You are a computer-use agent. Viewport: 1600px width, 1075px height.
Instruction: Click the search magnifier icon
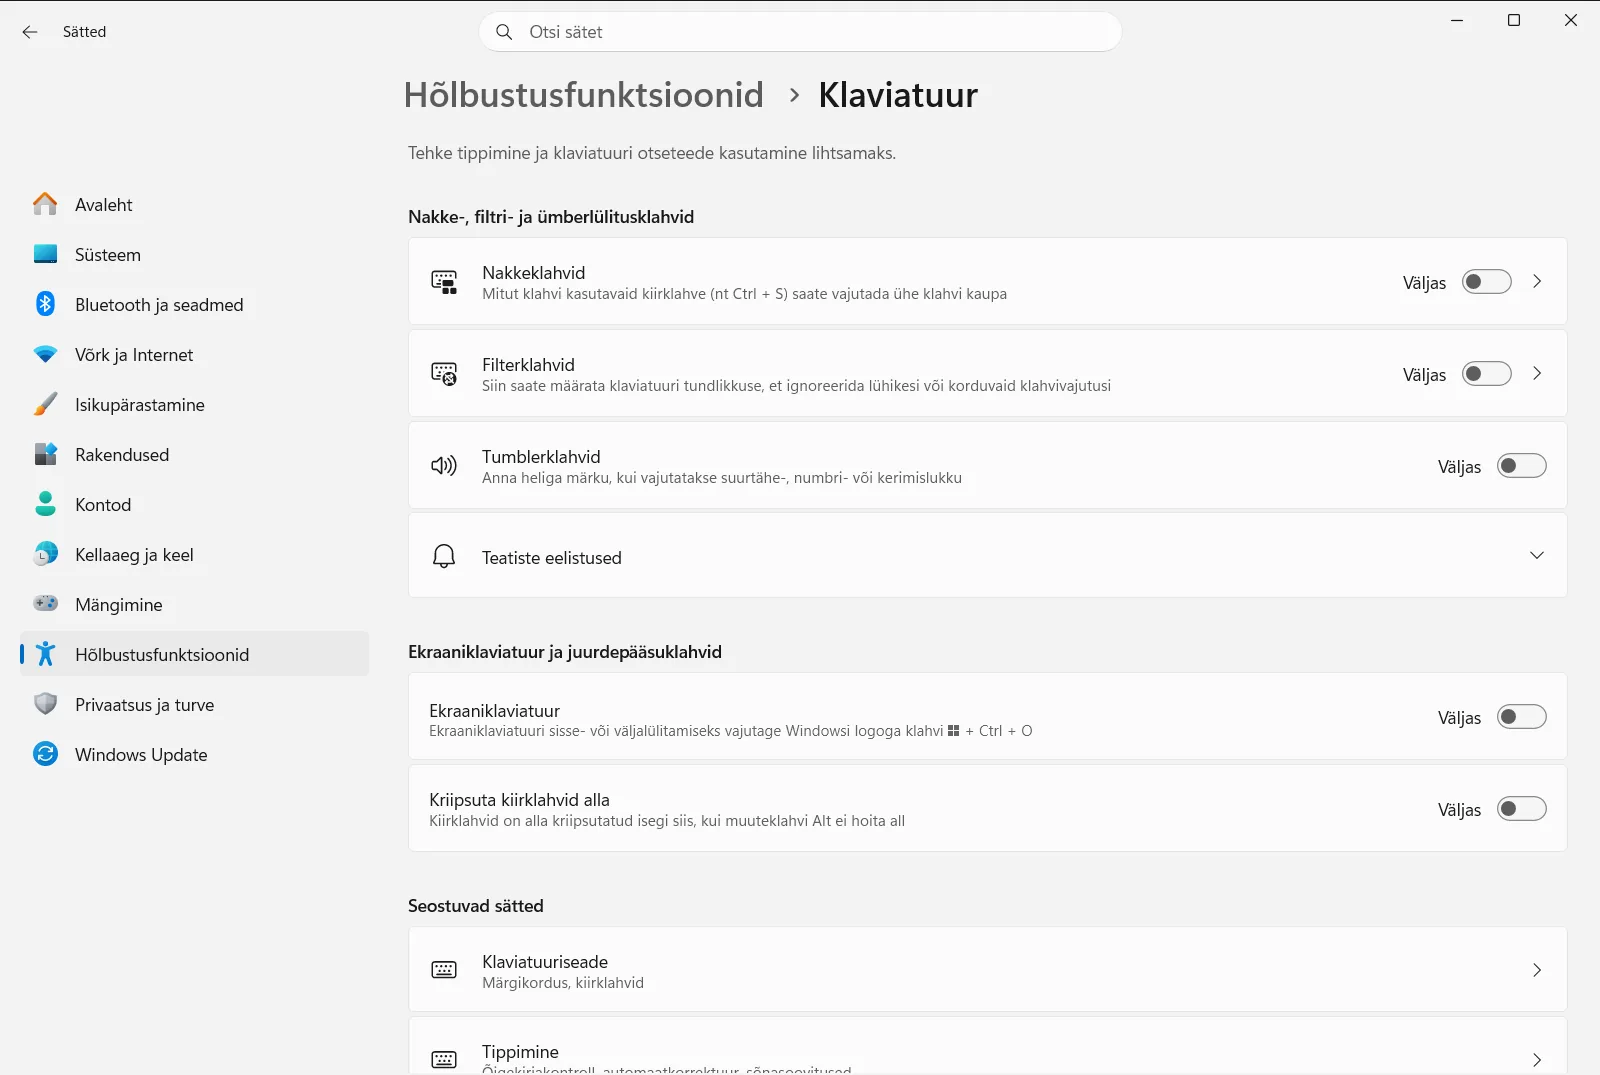pyautogui.click(x=505, y=32)
